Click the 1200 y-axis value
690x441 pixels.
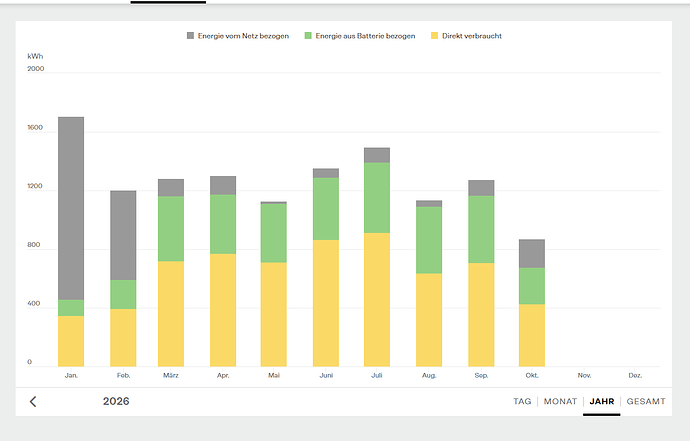35,186
